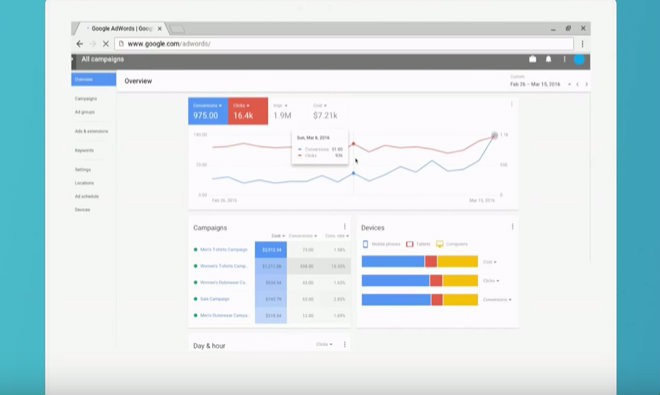
Task: Open the Conversions dropdown beside third device bar
Action: [x=497, y=300]
